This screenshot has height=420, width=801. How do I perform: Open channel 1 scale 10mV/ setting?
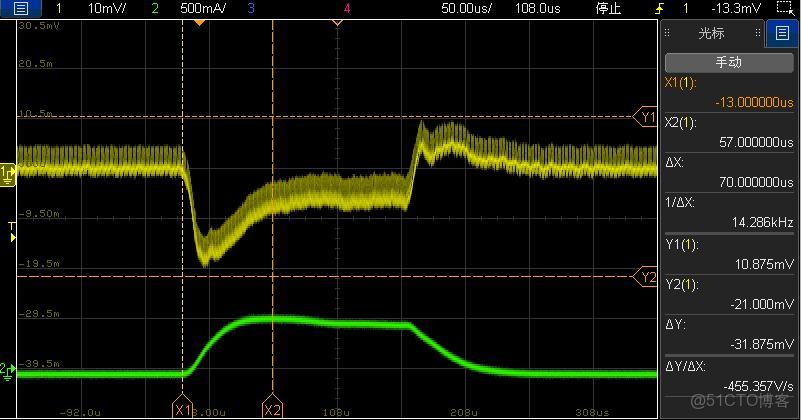tap(106, 8)
